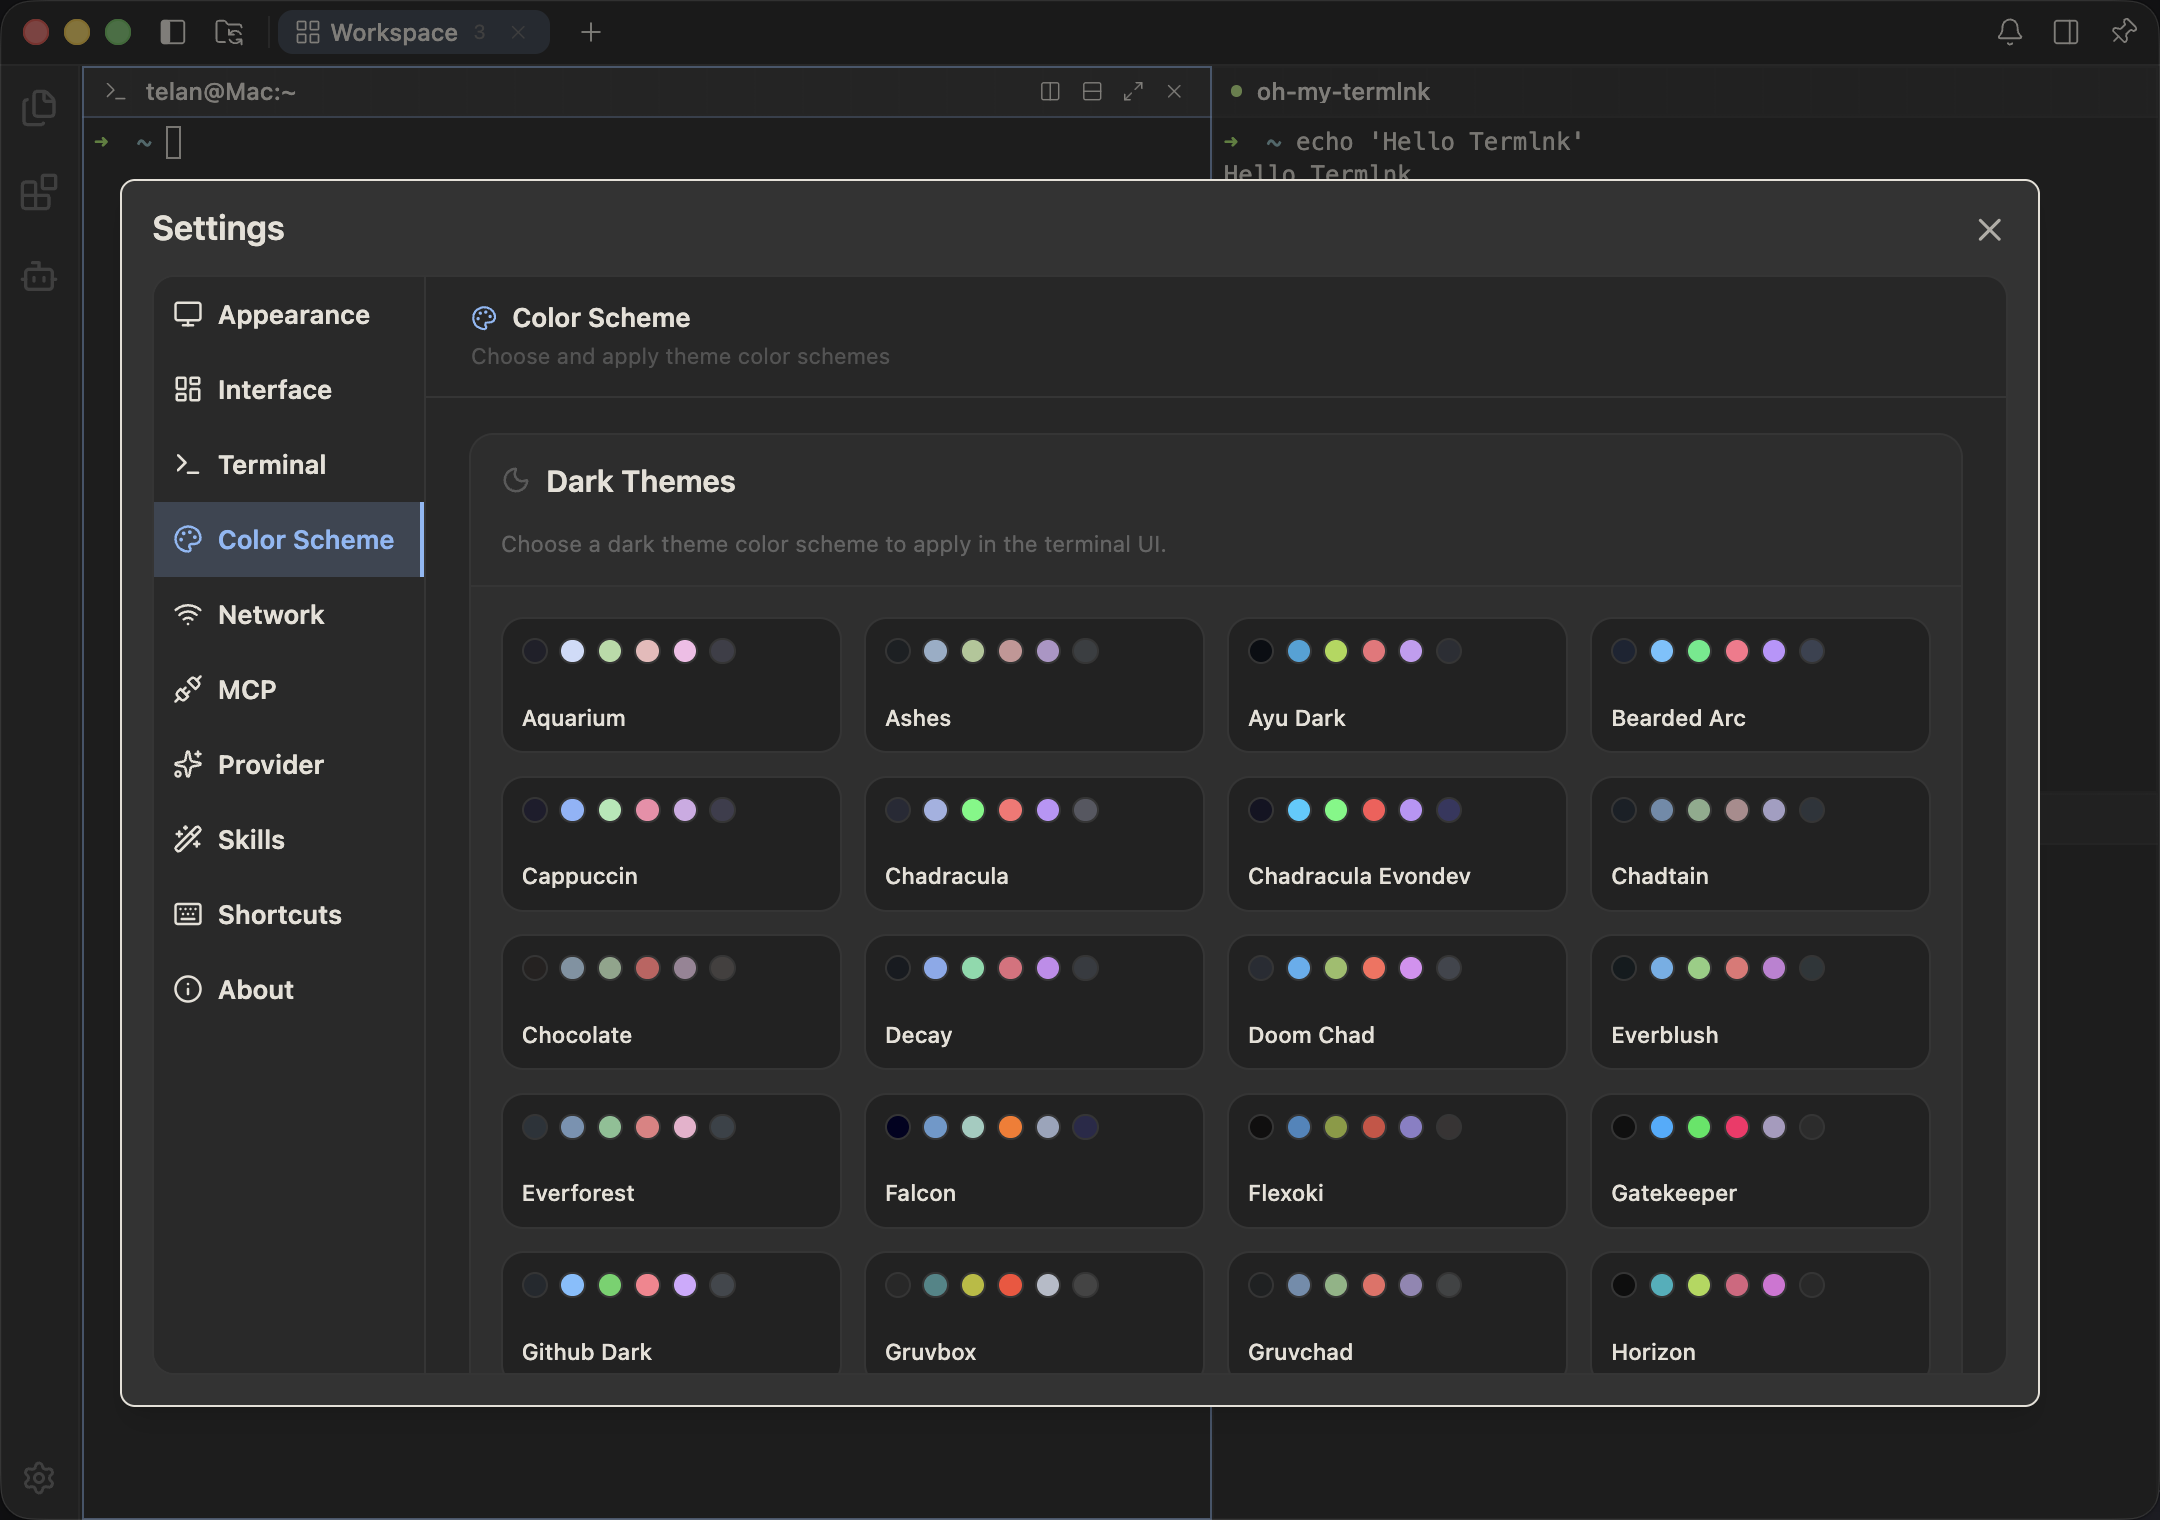Viewport: 2160px width, 1520px height.
Task: Apply the Gatekeeper theme
Action: click(1760, 1161)
